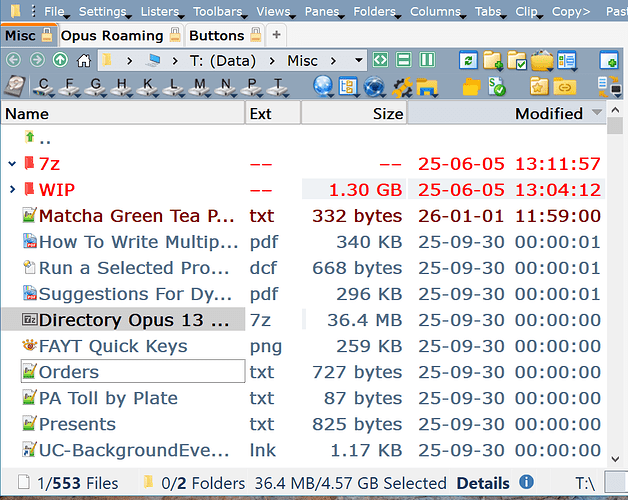628x500 pixels.
Task: Collapse the 7z folder chevron
Action: pyautogui.click(x=12, y=163)
